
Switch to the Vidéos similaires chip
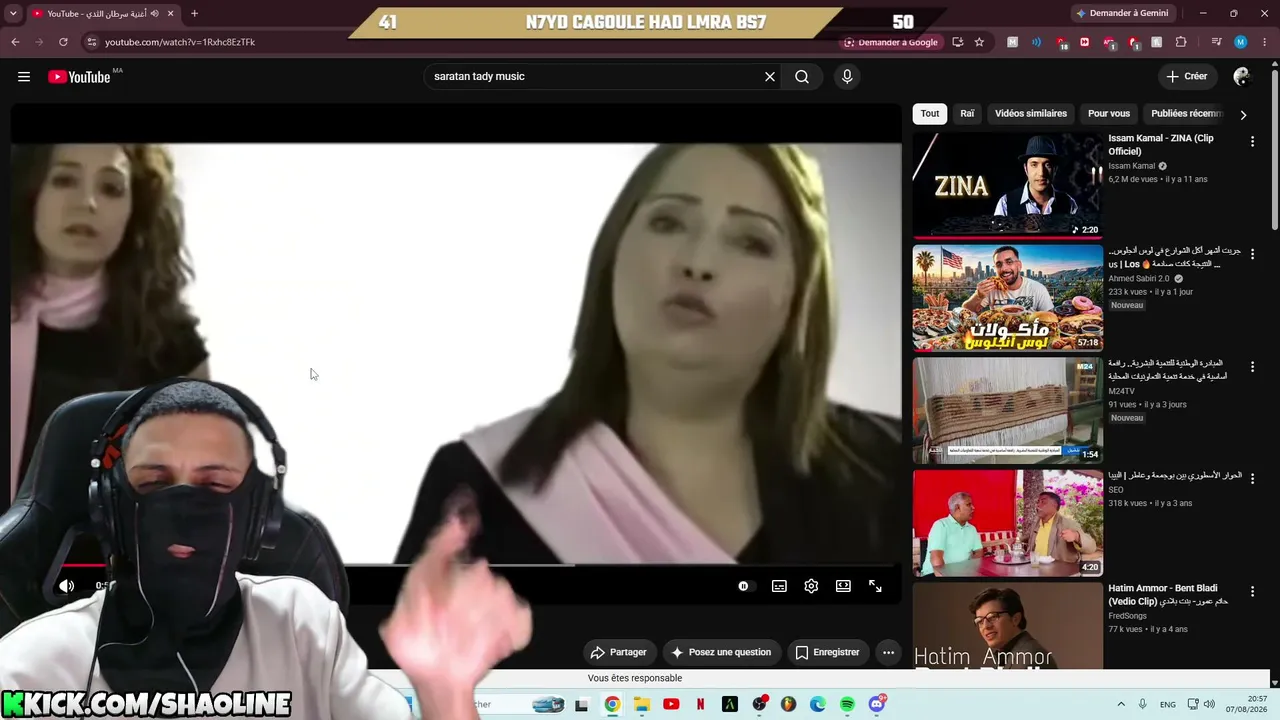1031,114
